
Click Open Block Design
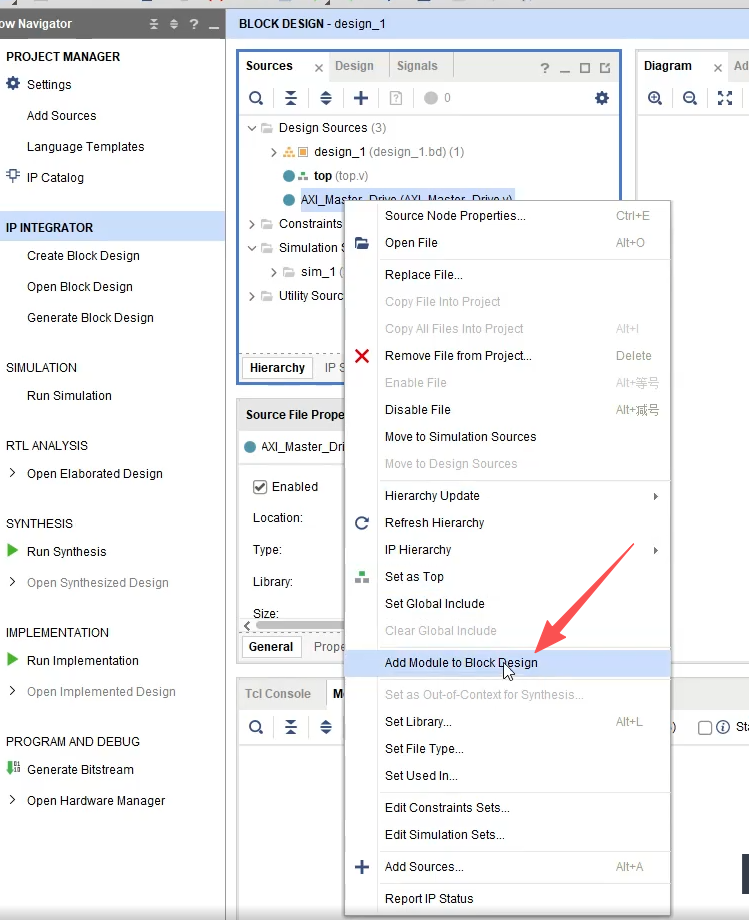click(x=80, y=287)
